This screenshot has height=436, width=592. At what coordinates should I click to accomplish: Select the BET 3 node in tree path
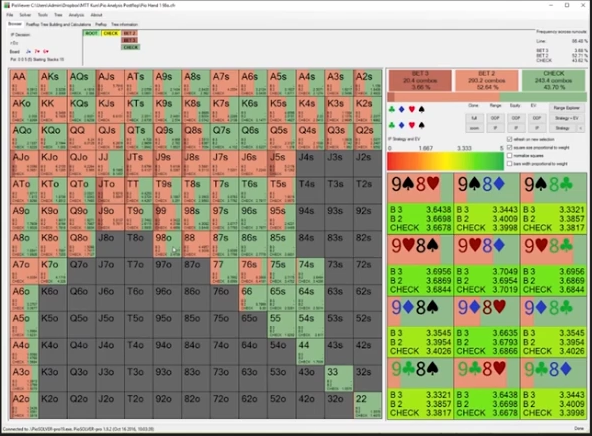coord(130,40)
